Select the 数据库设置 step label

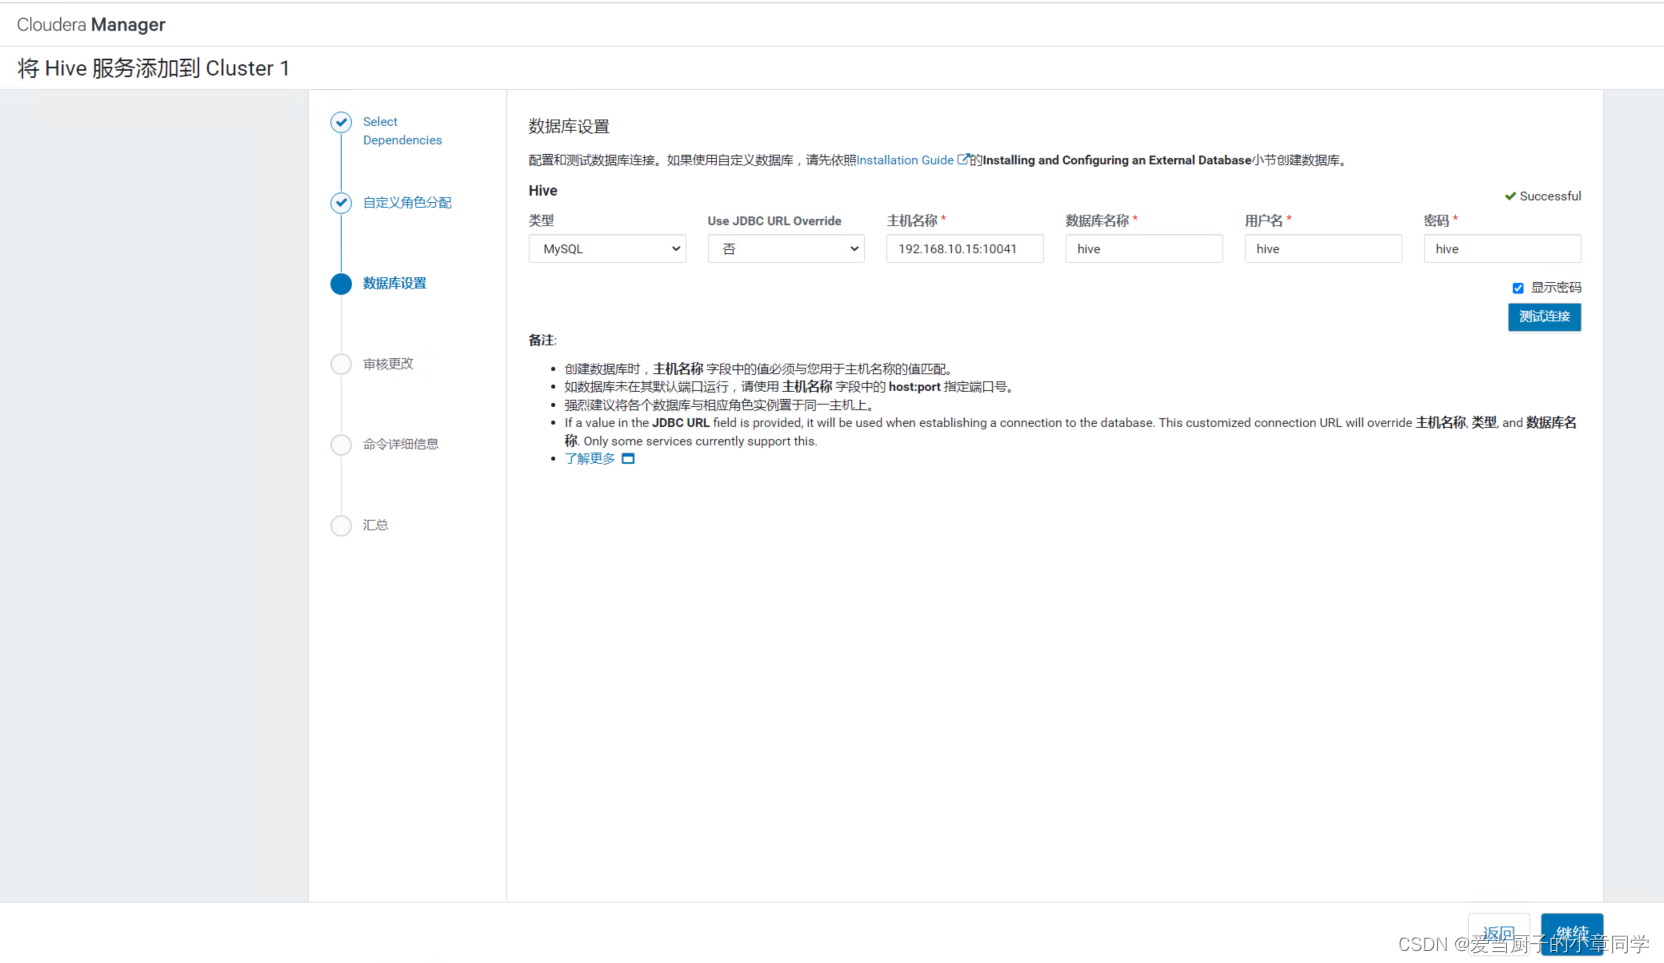click(394, 284)
